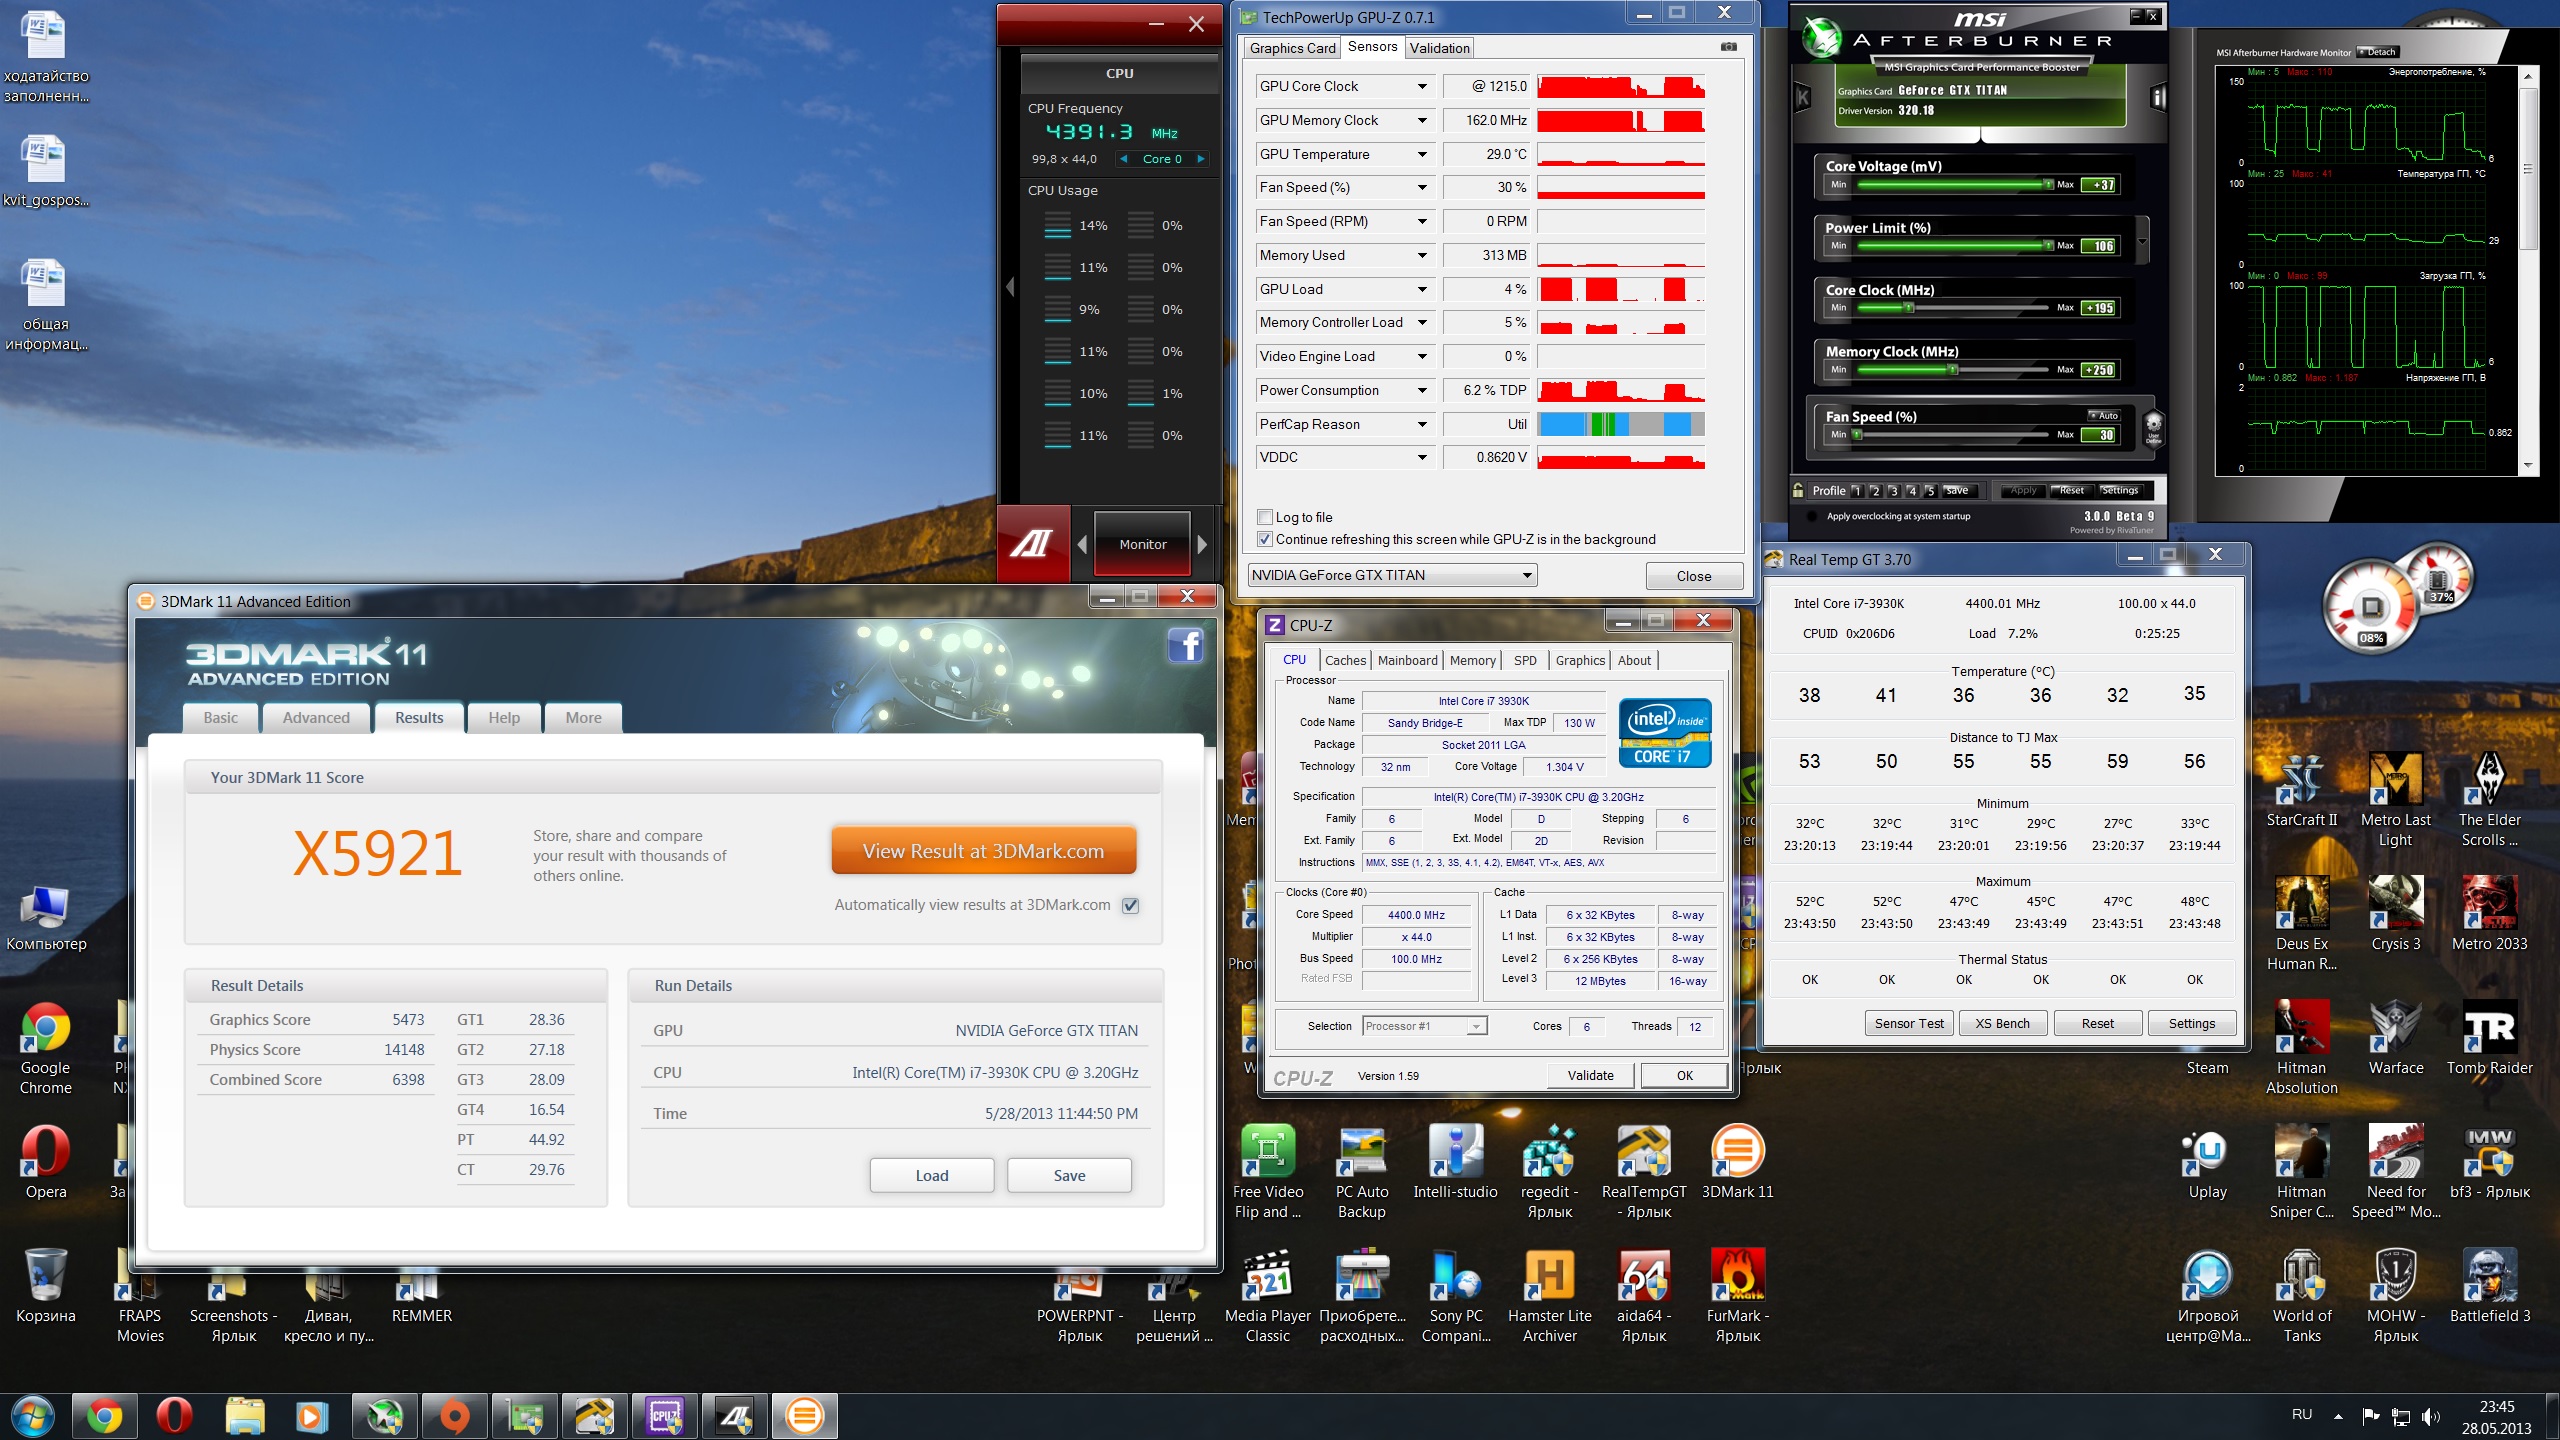Click View Result at 3DMark.com button

tap(983, 851)
